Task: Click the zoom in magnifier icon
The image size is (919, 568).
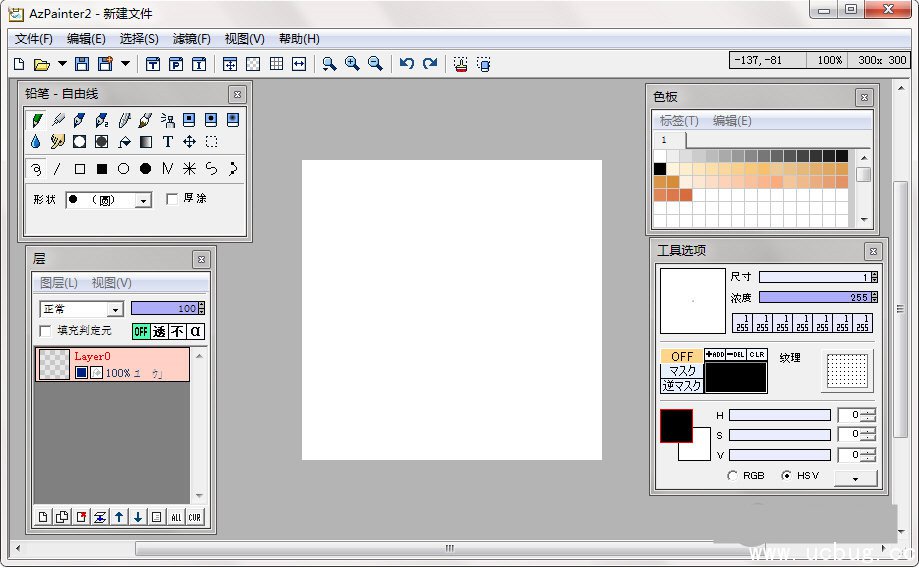Action: pyautogui.click(x=352, y=64)
